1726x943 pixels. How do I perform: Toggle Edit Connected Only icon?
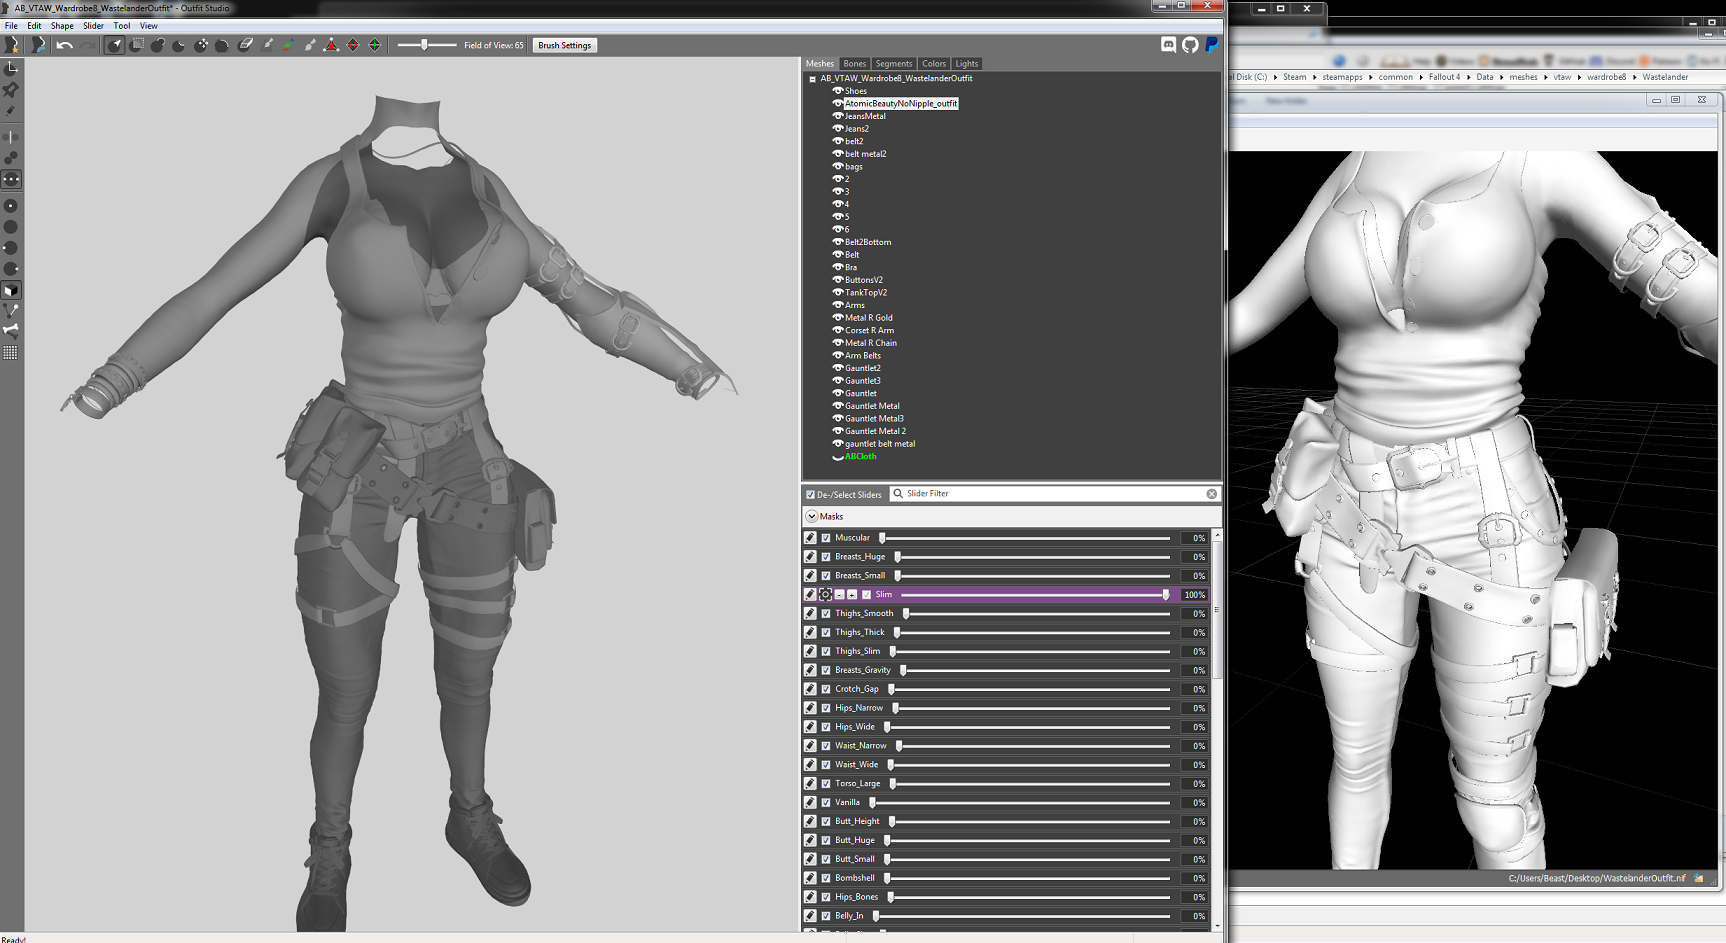click(11, 158)
